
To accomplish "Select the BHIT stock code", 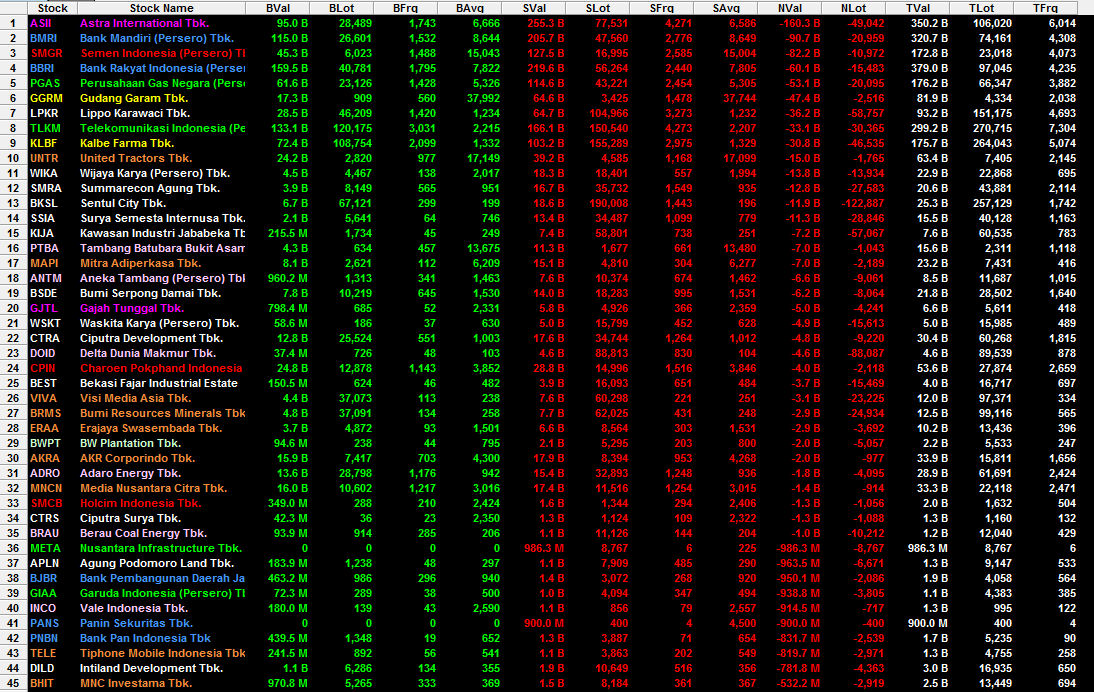I will tap(42, 683).
